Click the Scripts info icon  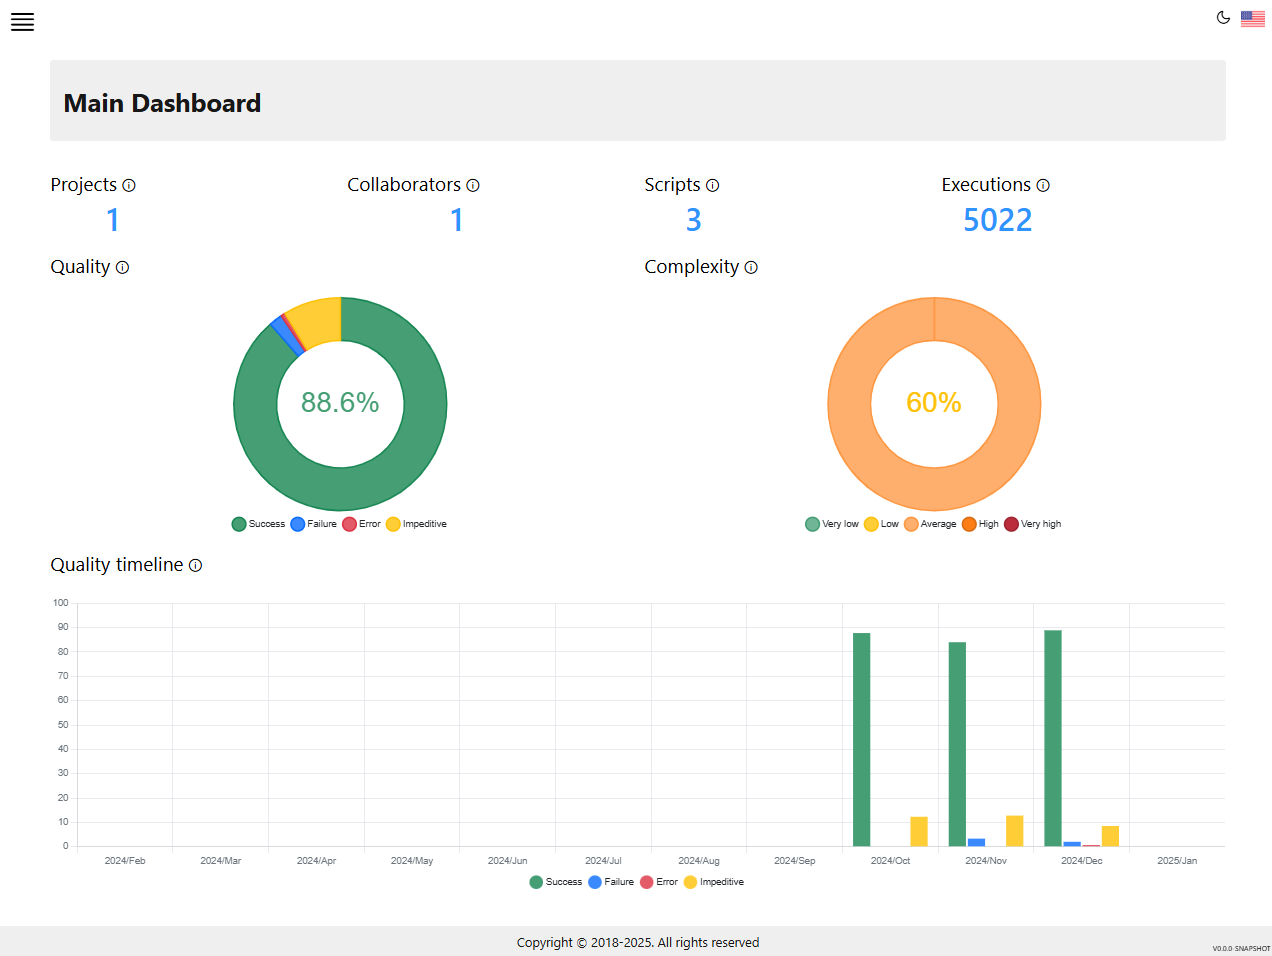click(712, 185)
